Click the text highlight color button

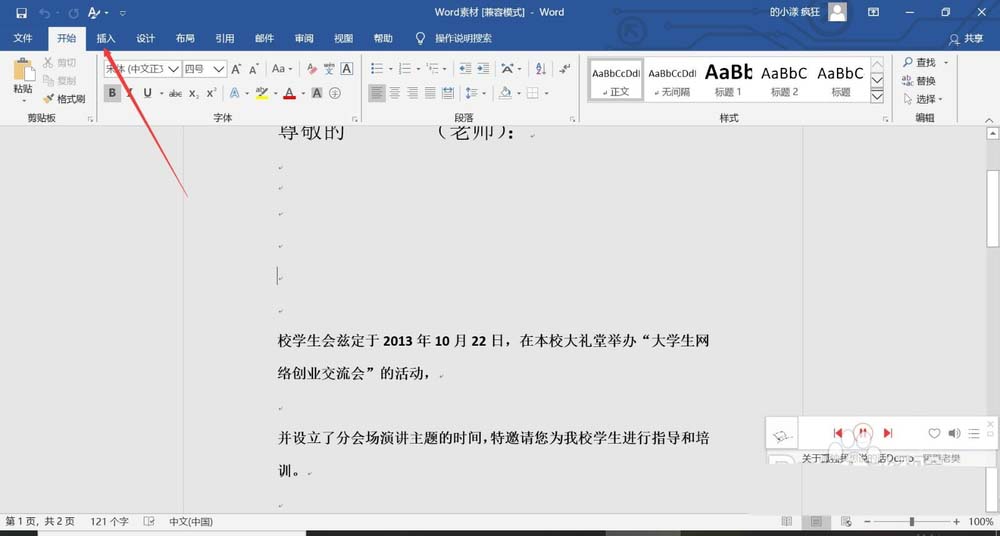[261, 93]
